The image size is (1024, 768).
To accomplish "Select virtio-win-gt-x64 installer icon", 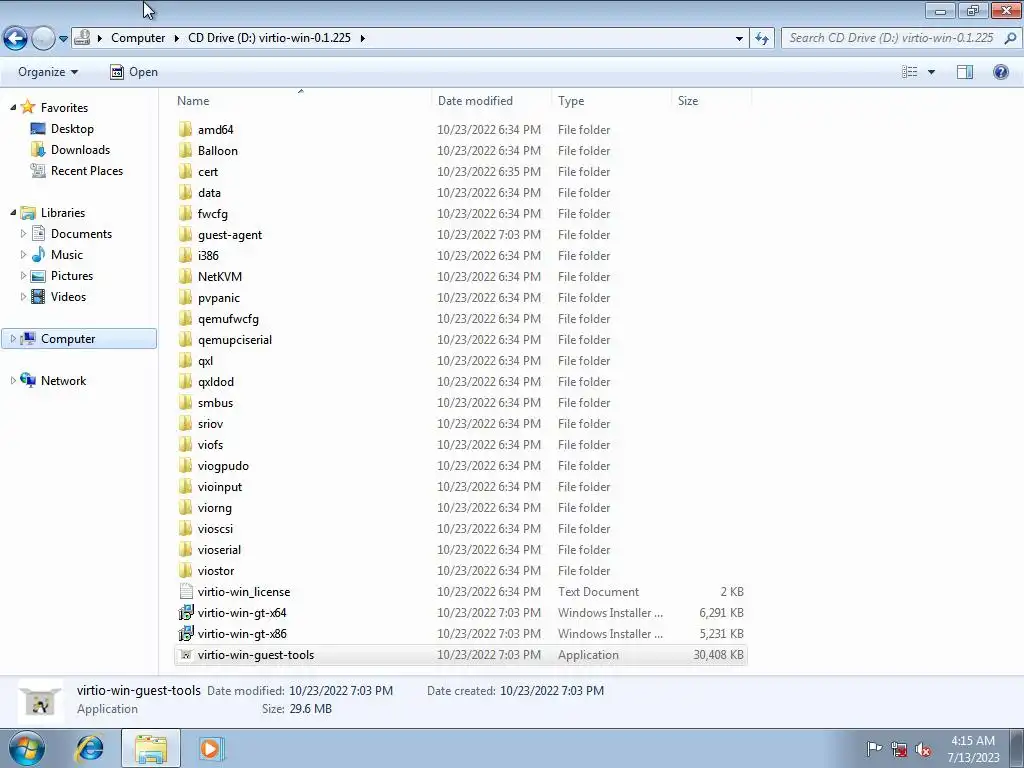I will click(x=186, y=613).
